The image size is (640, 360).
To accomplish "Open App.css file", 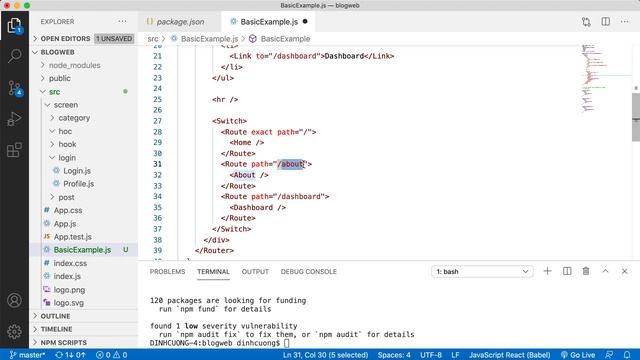I will point(68,210).
